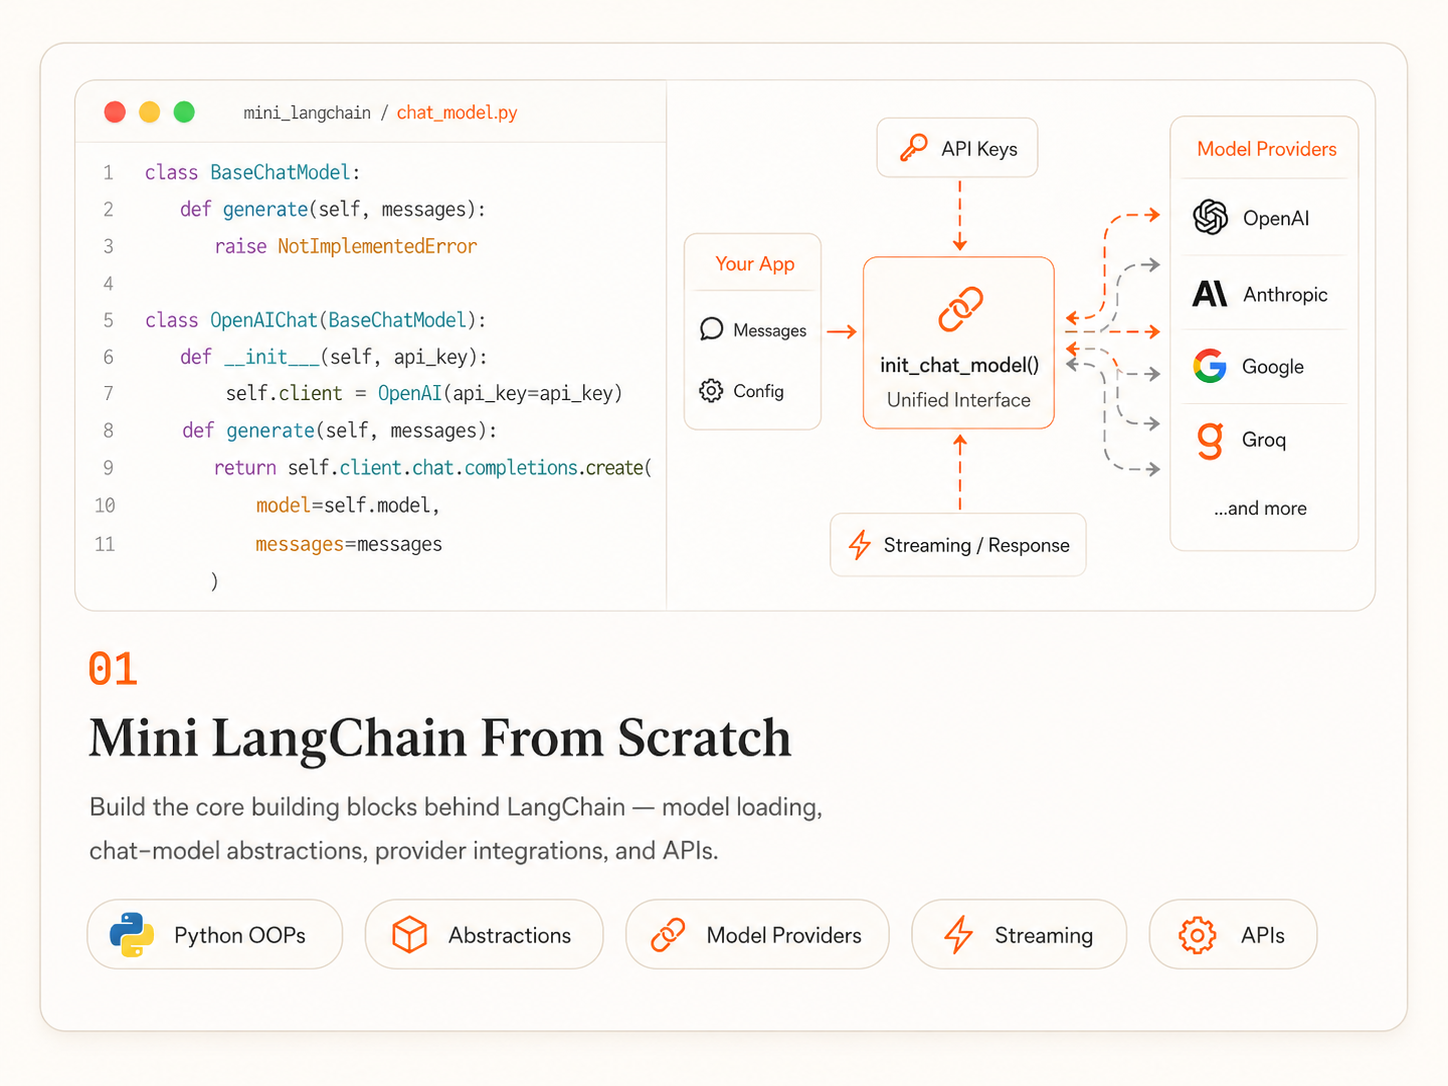Click the cube icon in Abstractions pill
Screen dimensions: 1448x1086
409,935
